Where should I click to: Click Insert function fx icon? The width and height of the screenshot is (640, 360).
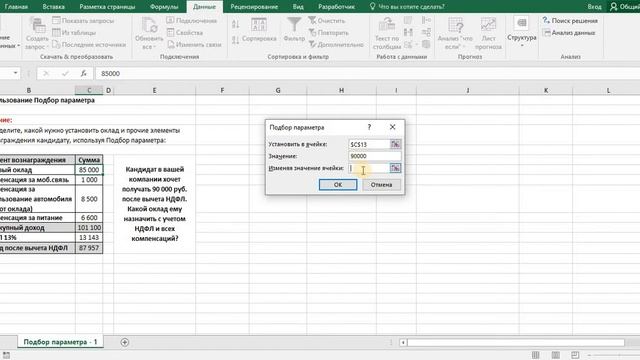pyautogui.click(x=83, y=73)
